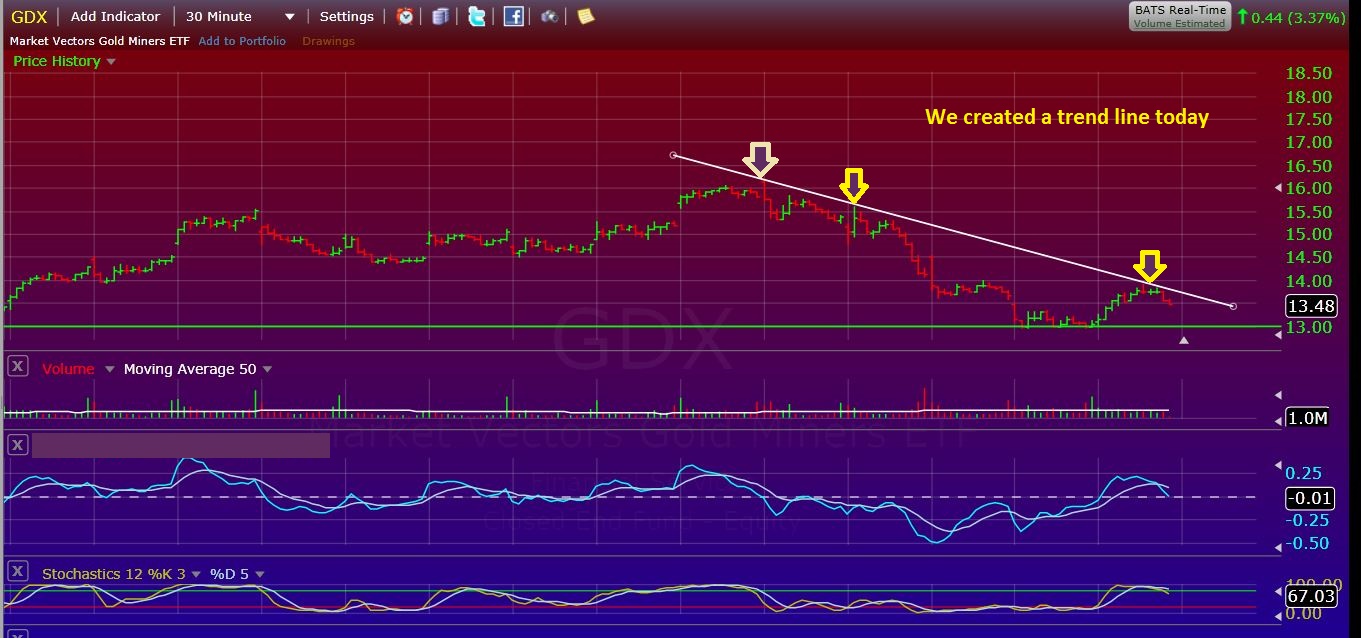
Task: Click the oscillator value label -0.01
Action: (x=1310, y=498)
